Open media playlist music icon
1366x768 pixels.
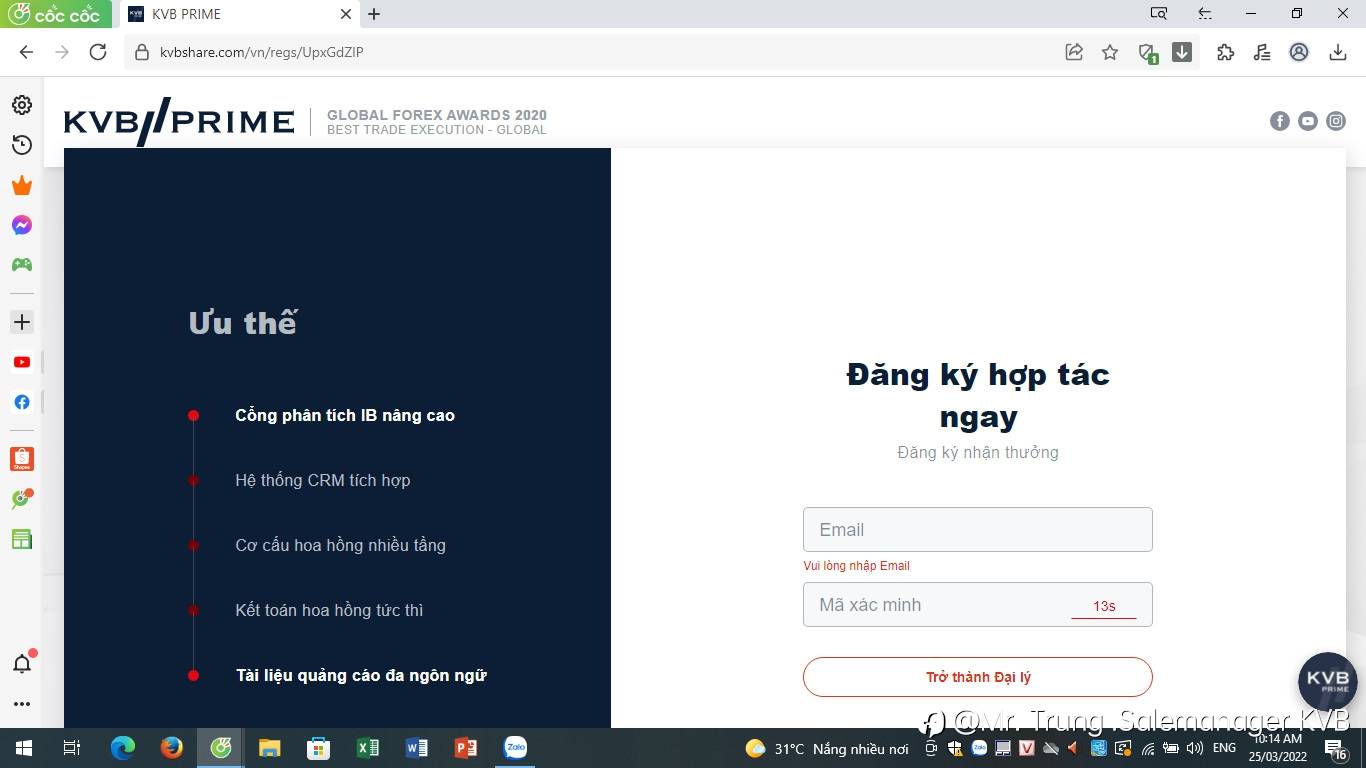1262,52
